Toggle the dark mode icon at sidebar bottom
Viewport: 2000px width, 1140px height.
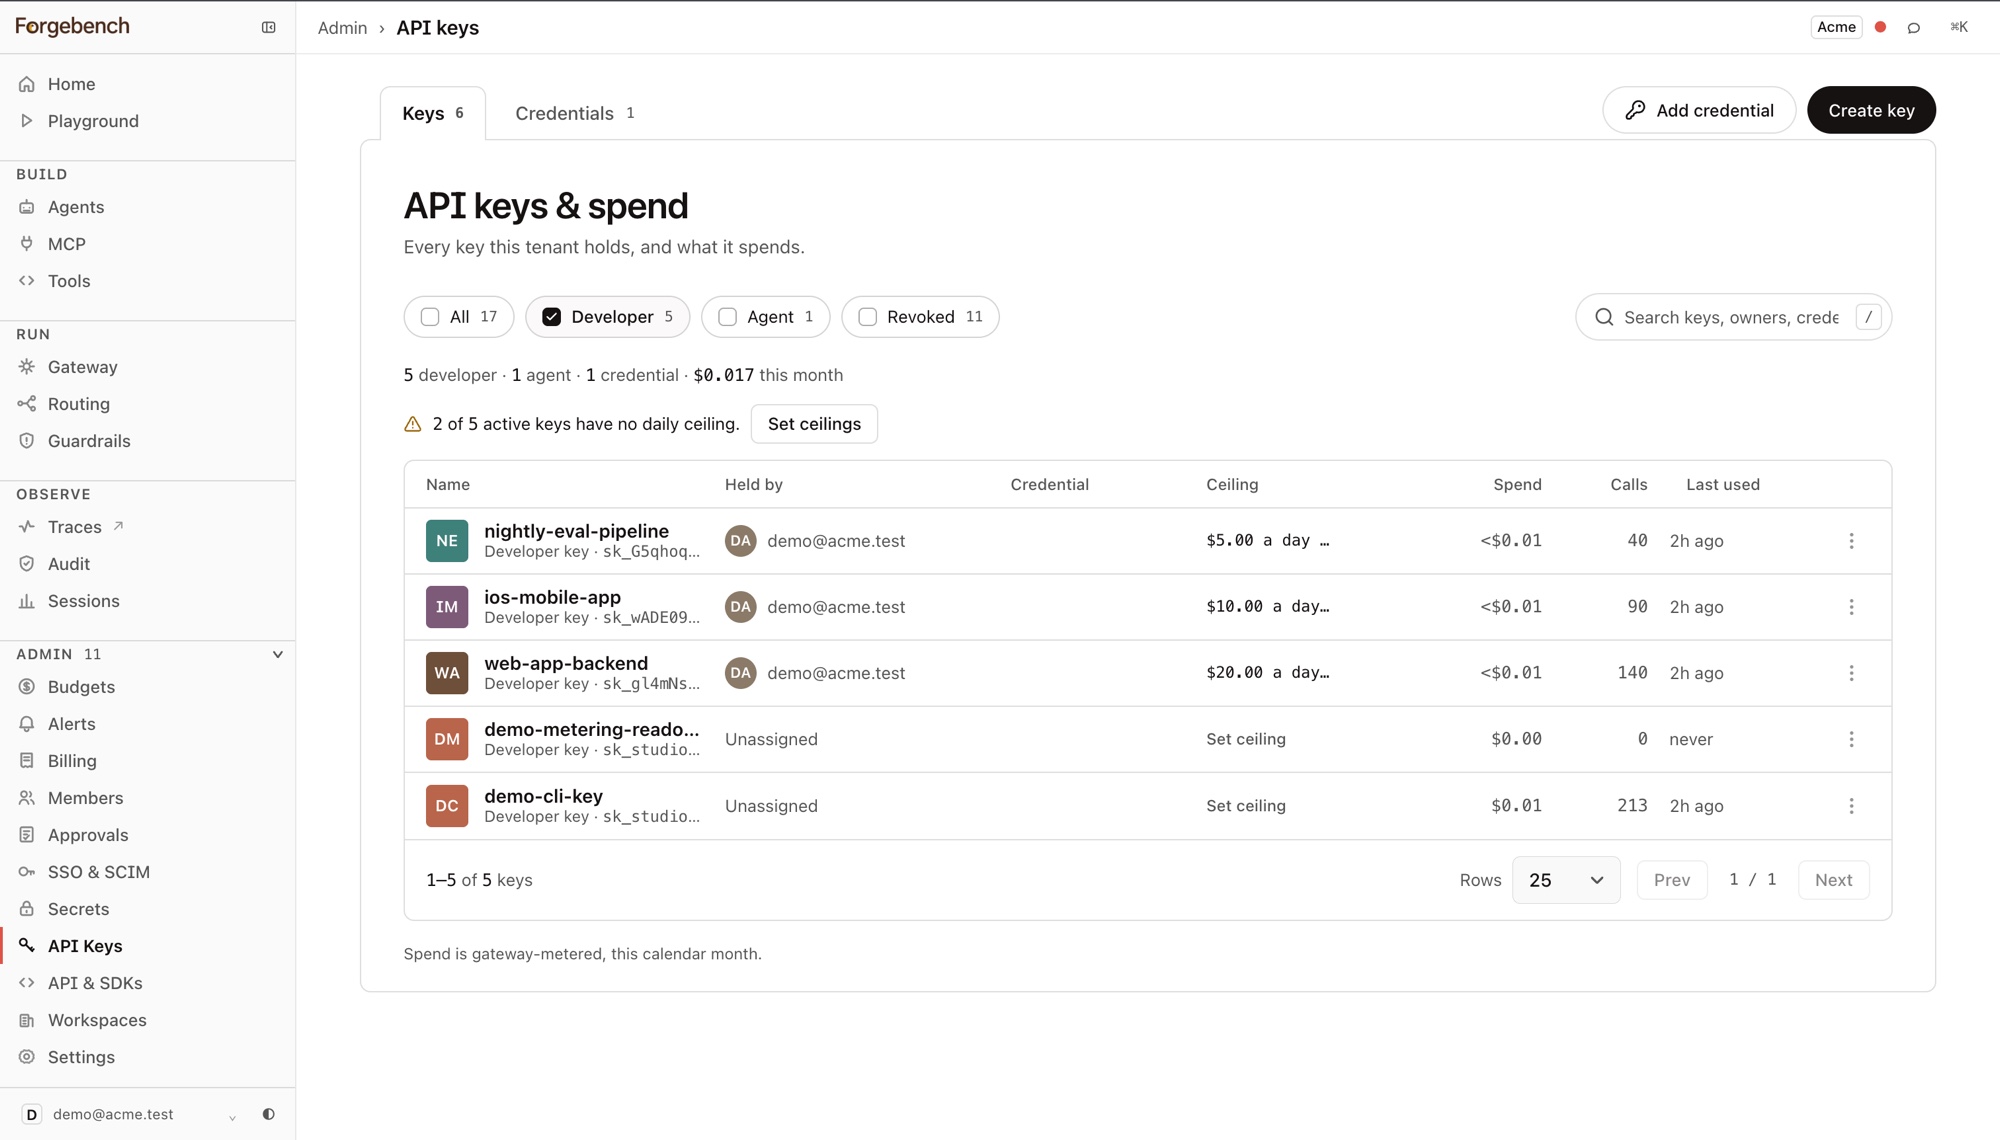coord(268,1114)
